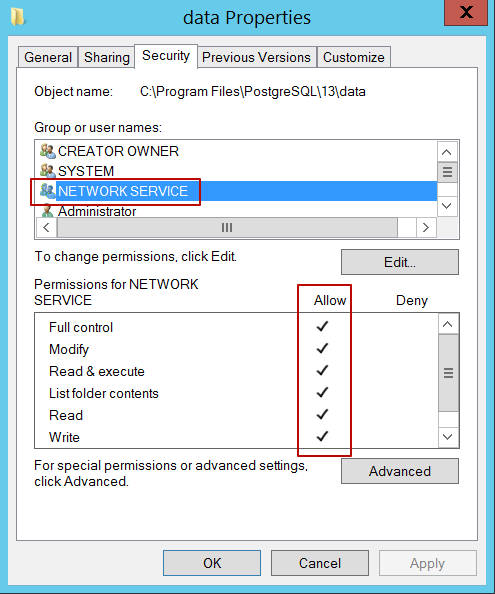This screenshot has width=495, height=594.
Task: Open the Sharing tab
Action: coord(106,57)
